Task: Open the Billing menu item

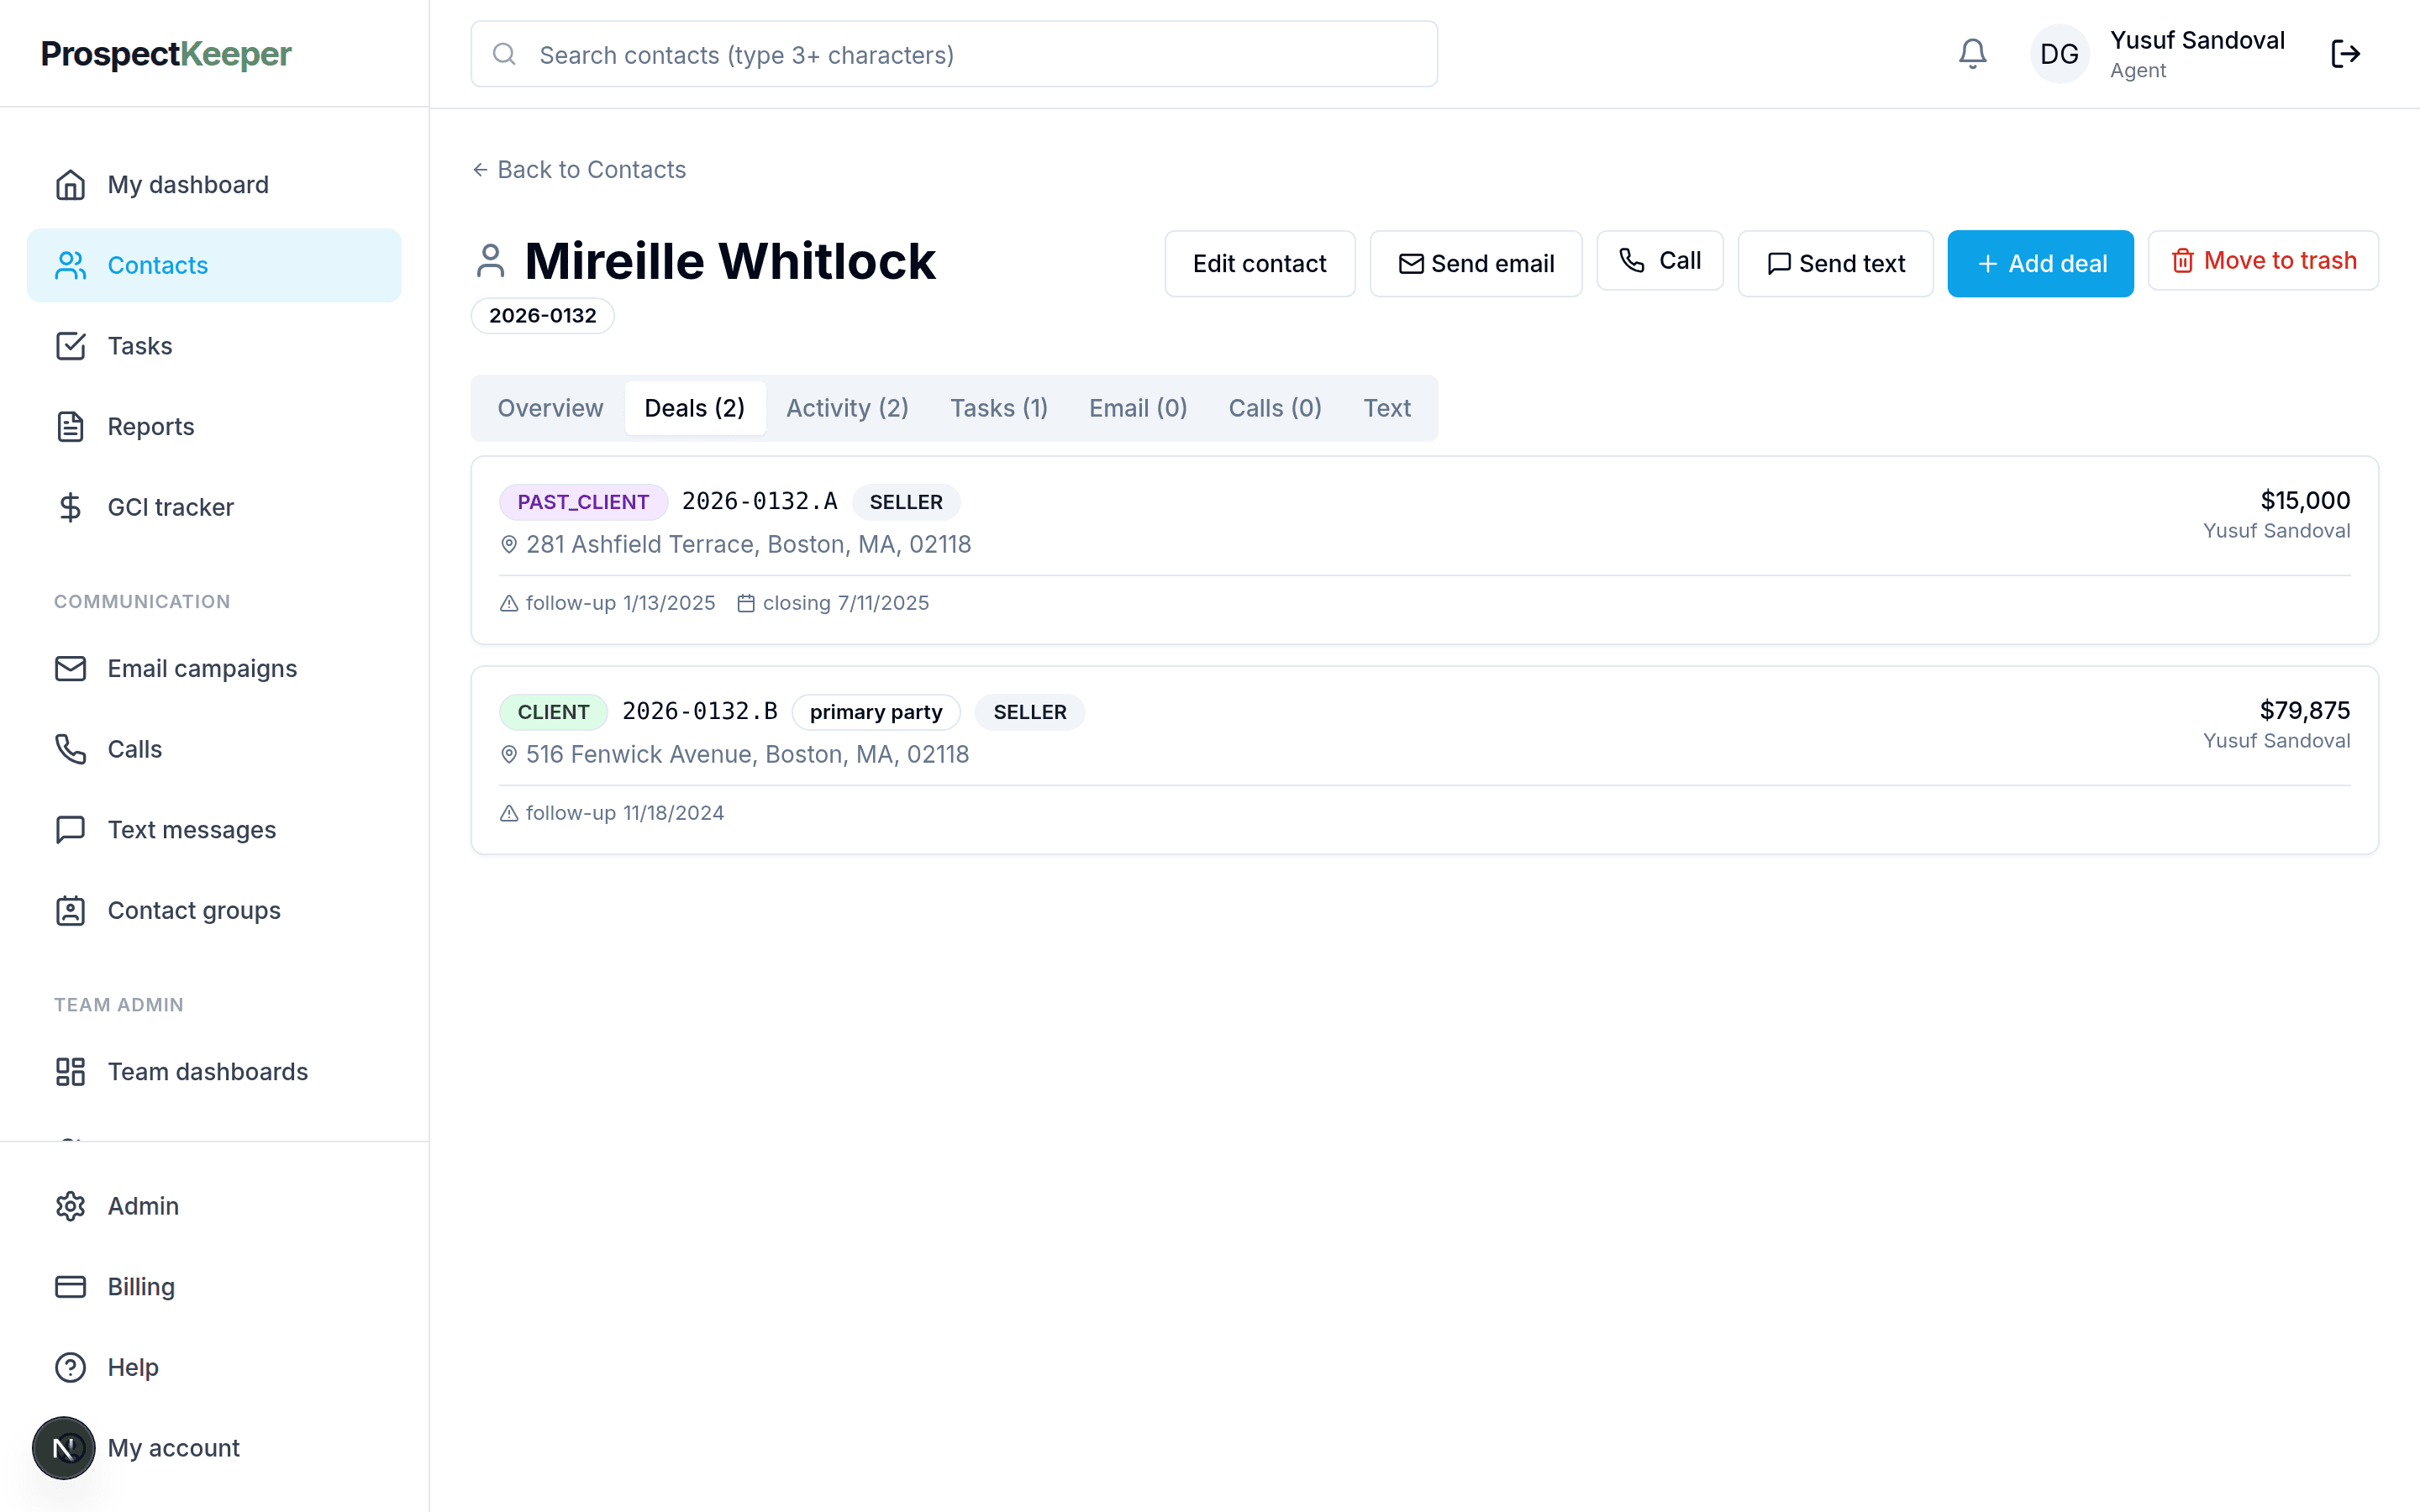Action: [214, 1287]
